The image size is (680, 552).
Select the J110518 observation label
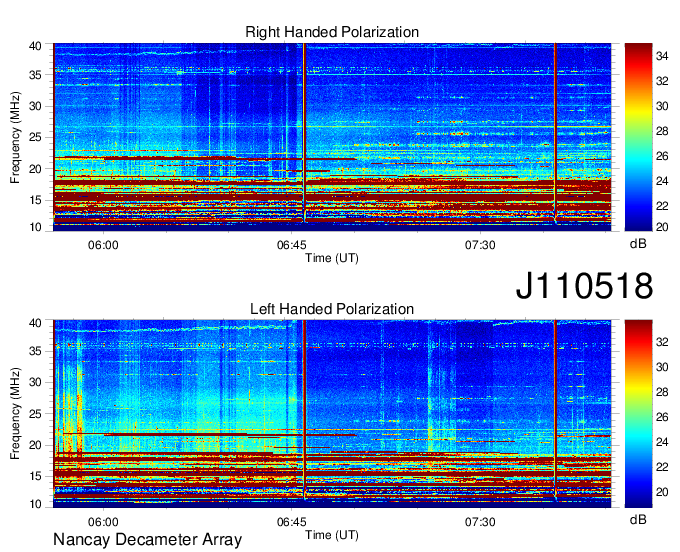[584, 286]
